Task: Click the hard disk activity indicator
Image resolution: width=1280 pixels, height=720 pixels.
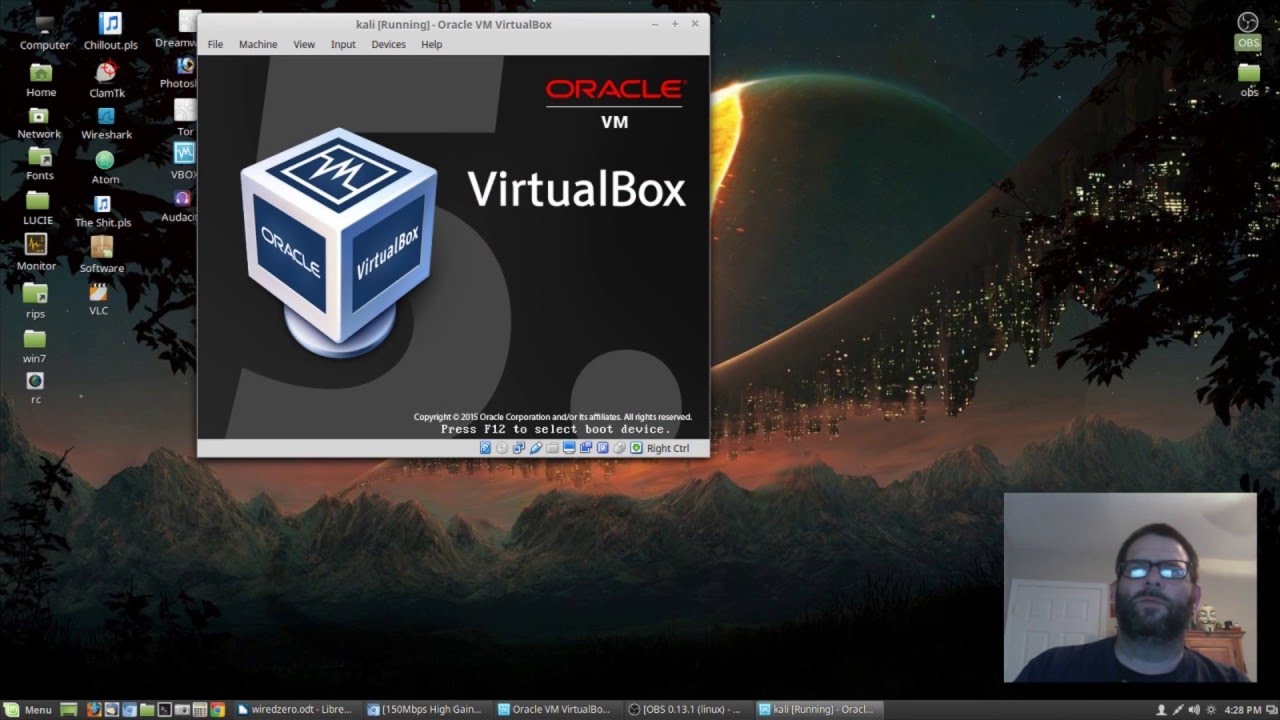Action: click(485, 448)
